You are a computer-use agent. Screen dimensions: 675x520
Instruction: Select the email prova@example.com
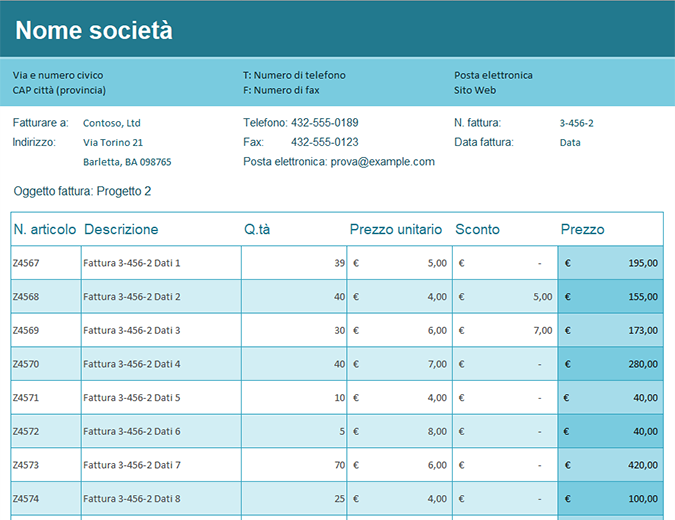tap(382, 162)
